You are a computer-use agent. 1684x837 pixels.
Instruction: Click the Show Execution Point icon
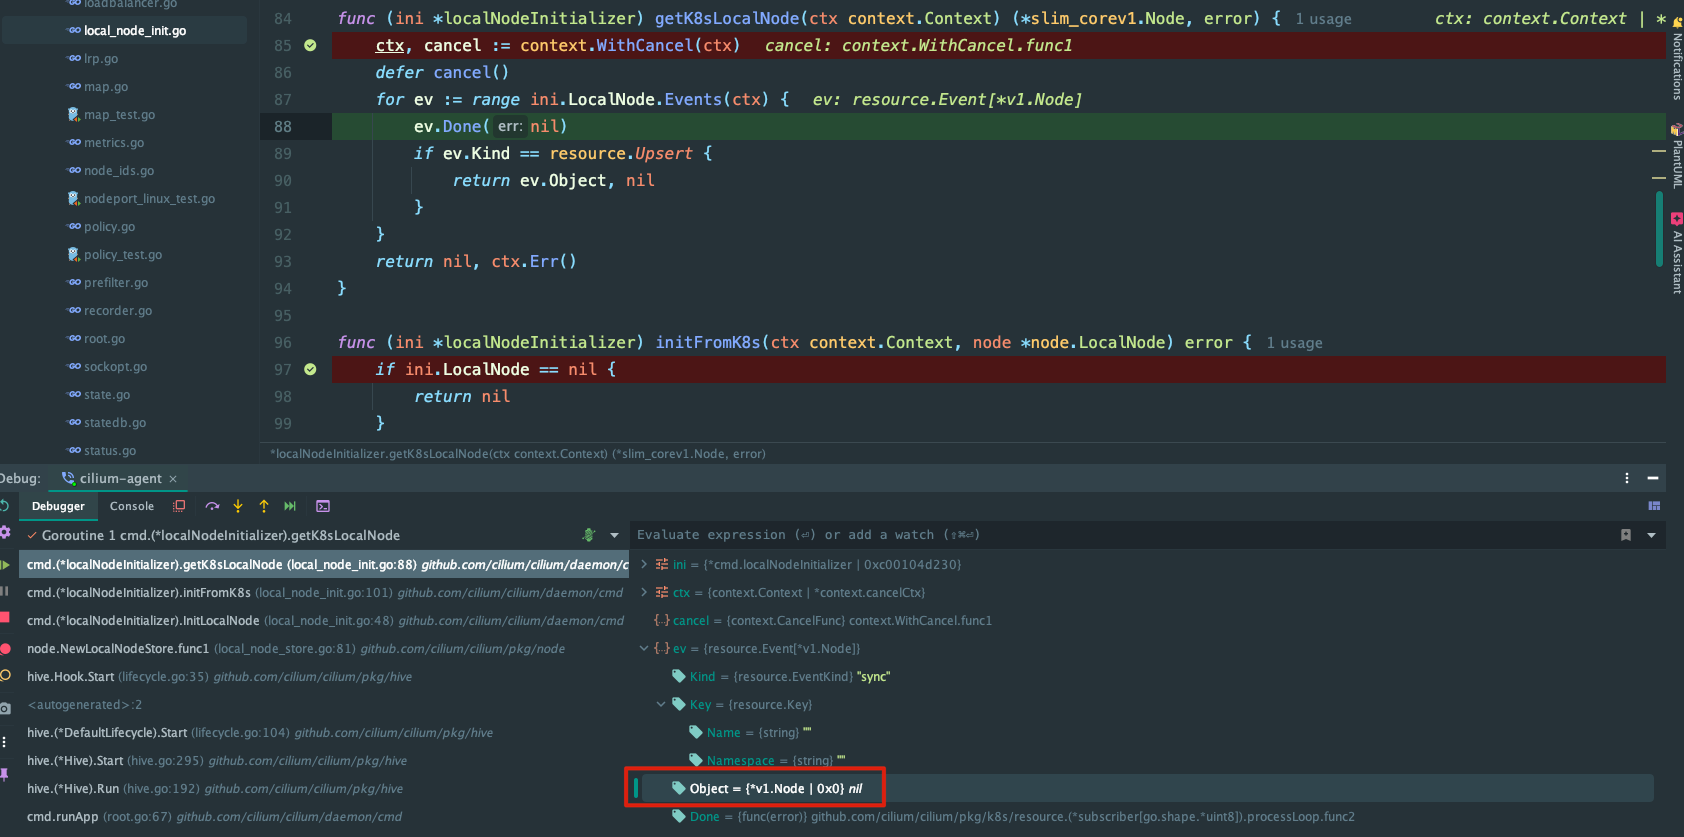pyautogui.click(x=180, y=506)
